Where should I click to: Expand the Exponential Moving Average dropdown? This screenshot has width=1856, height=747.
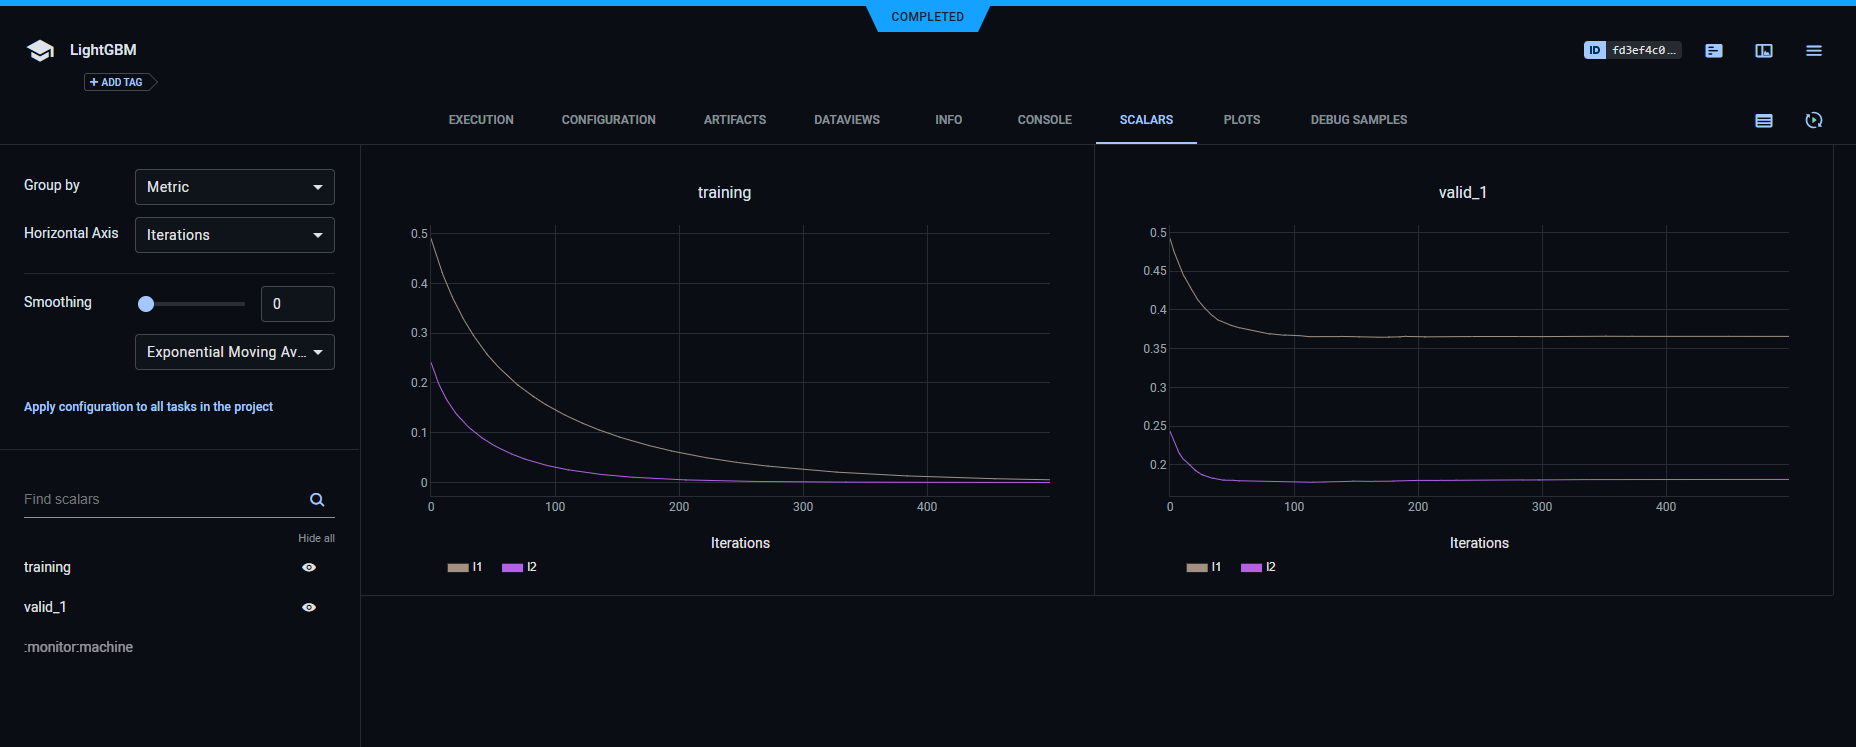click(234, 352)
